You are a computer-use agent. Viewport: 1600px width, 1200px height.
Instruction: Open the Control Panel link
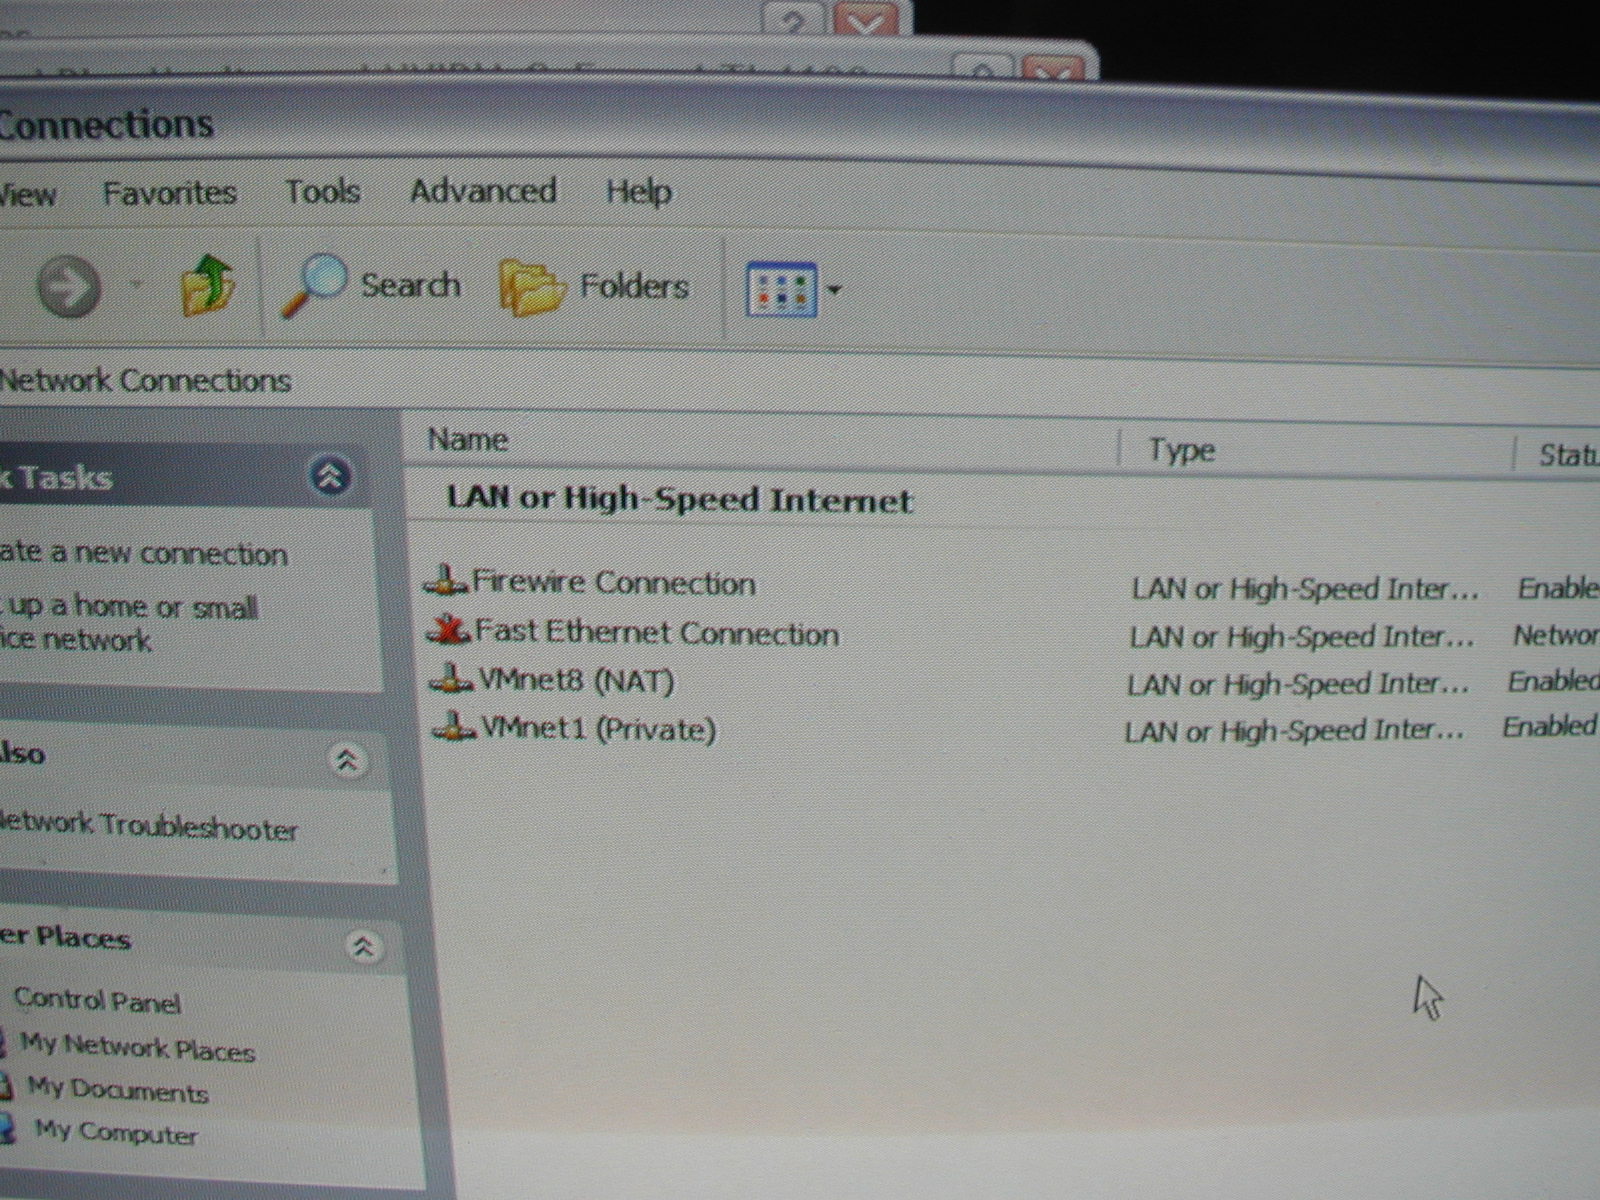pos(97,1001)
